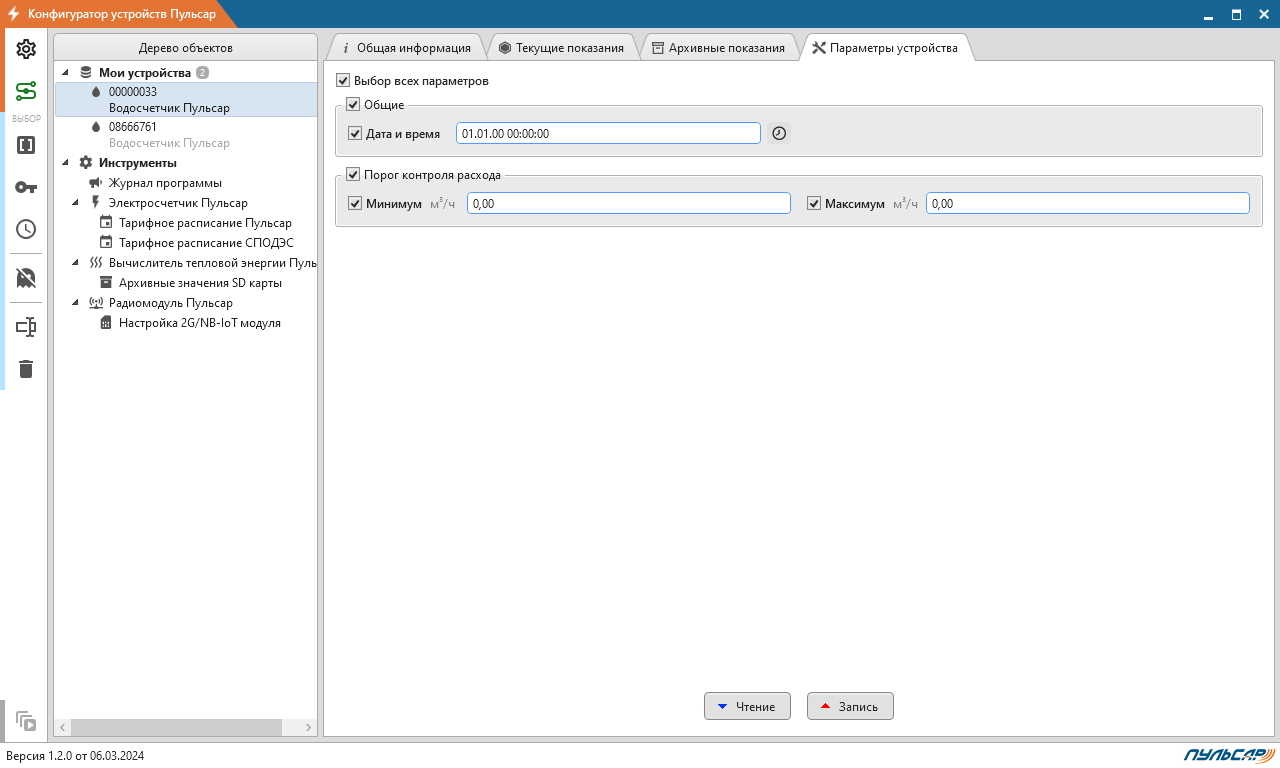Uncheck the Минимум checkbox
The image size is (1280, 768).
tap(355, 203)
